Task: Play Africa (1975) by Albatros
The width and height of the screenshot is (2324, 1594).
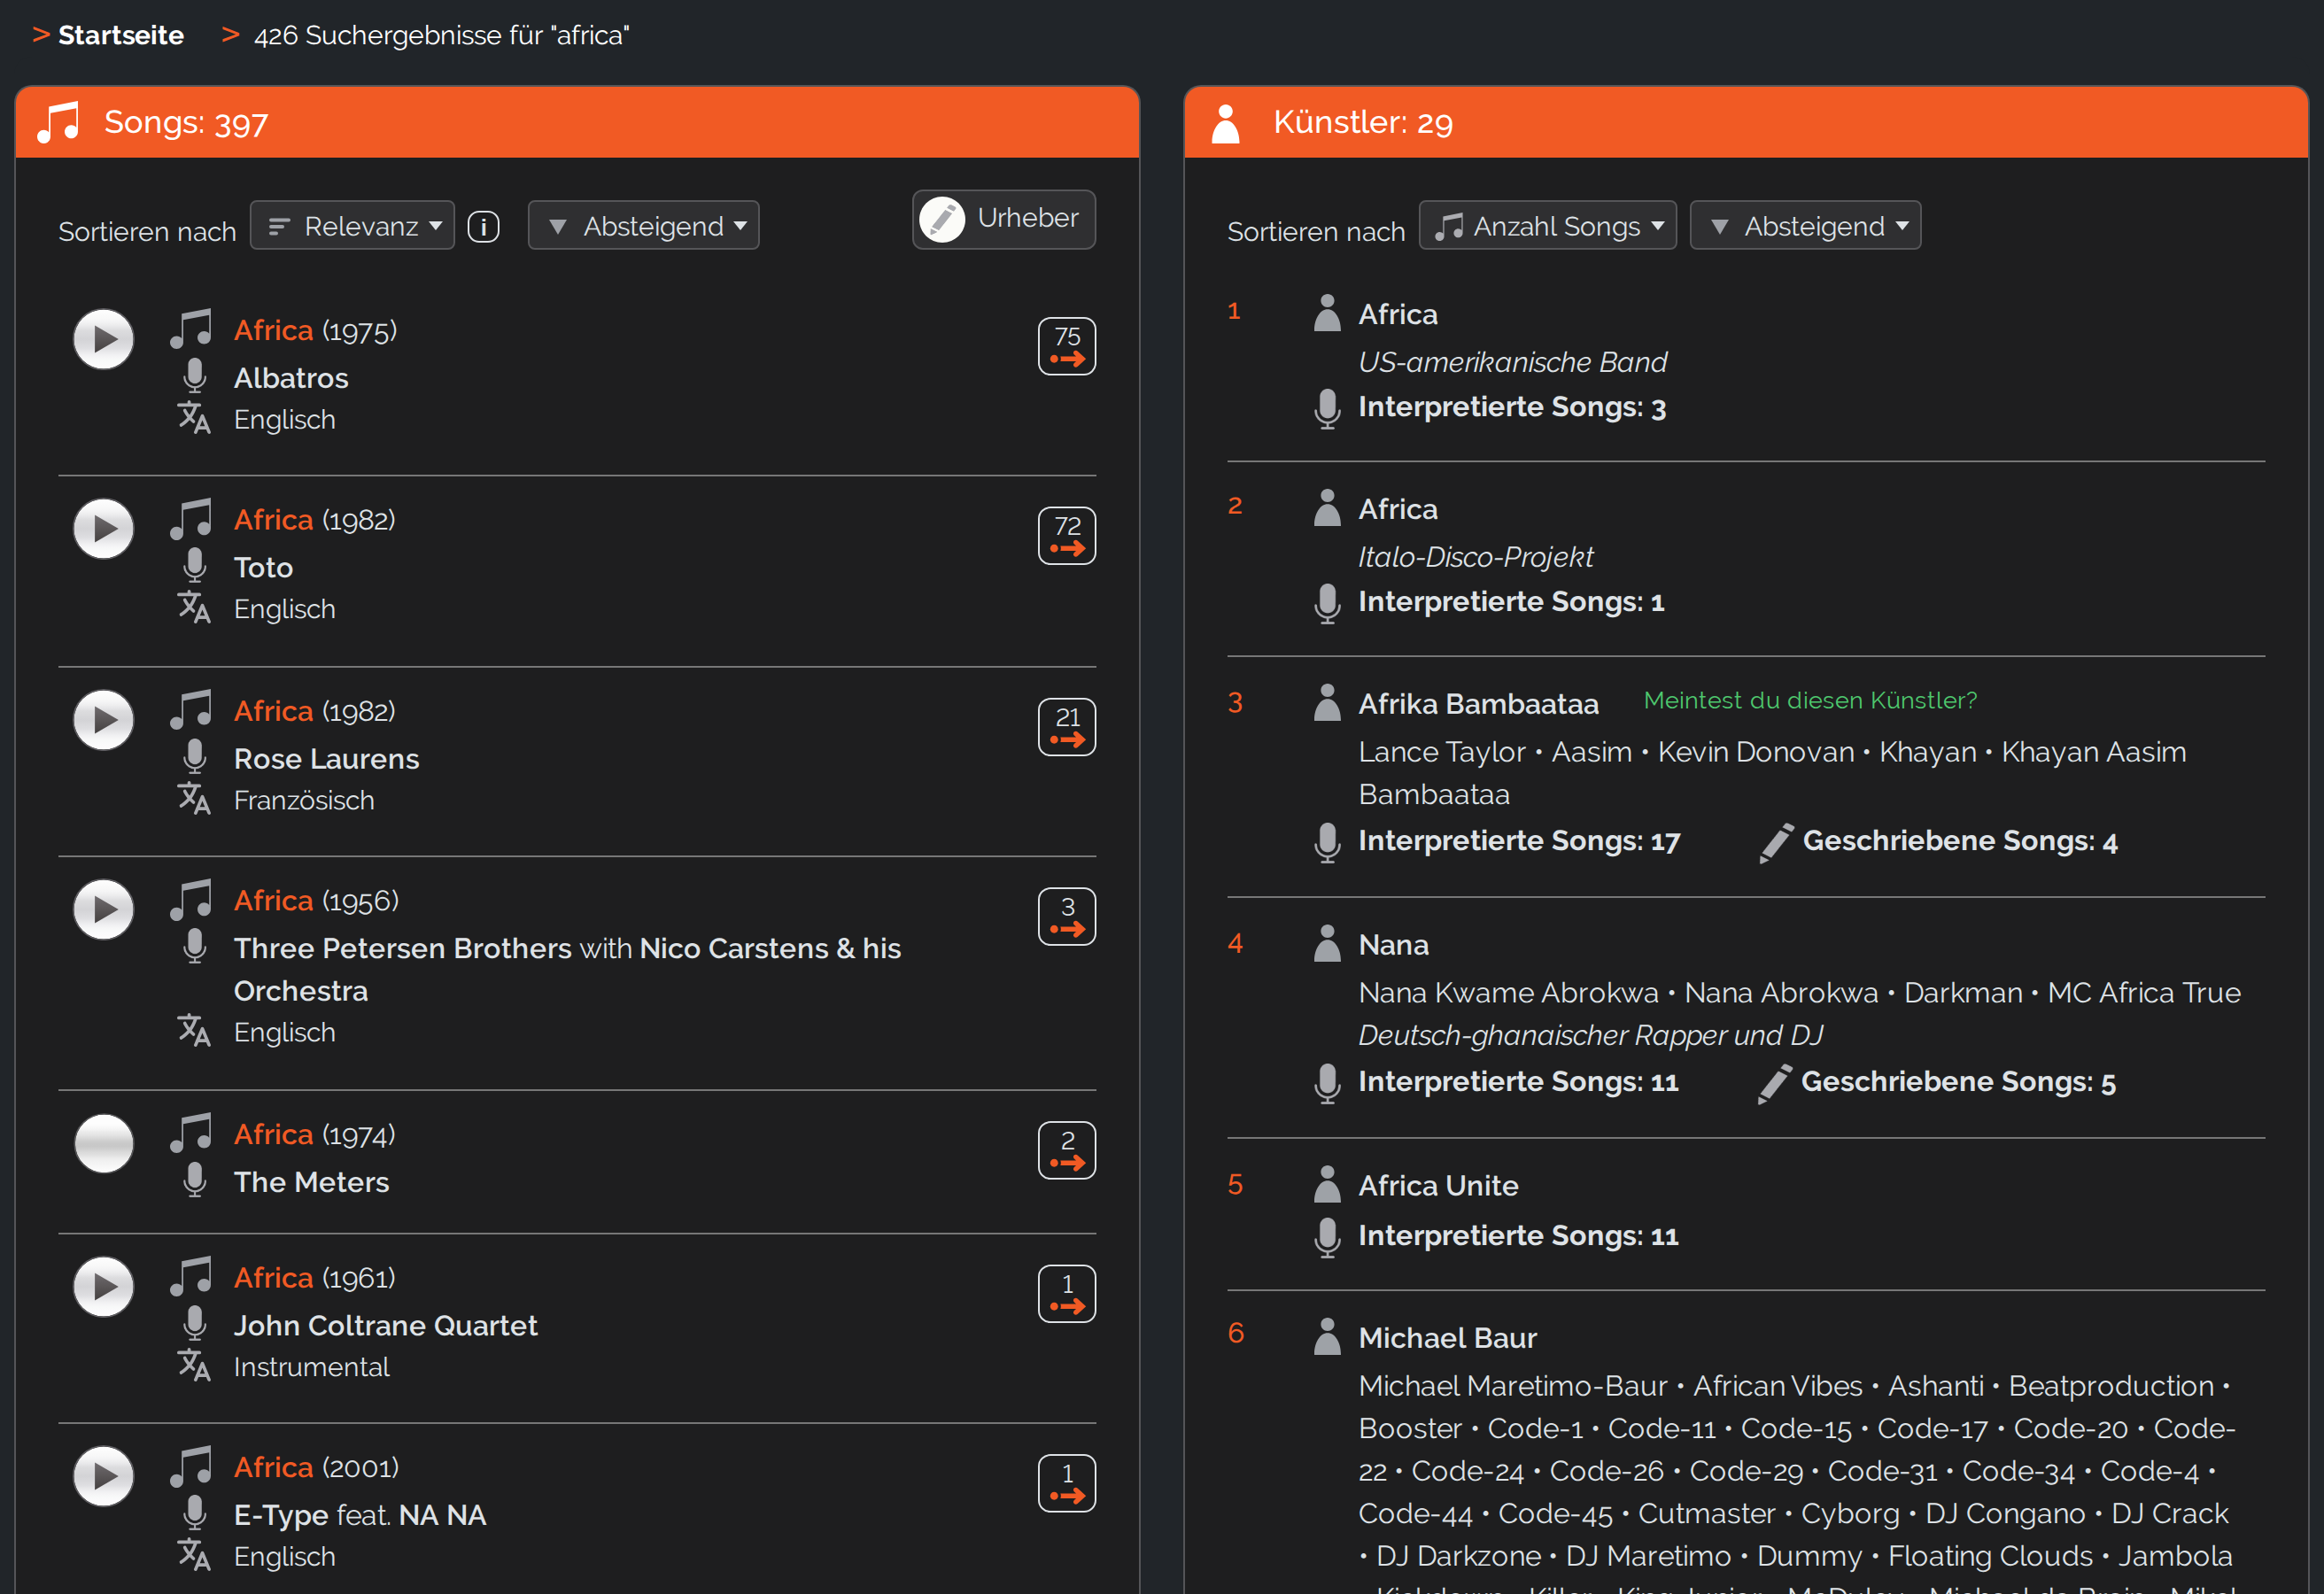Action: point(103,339)
